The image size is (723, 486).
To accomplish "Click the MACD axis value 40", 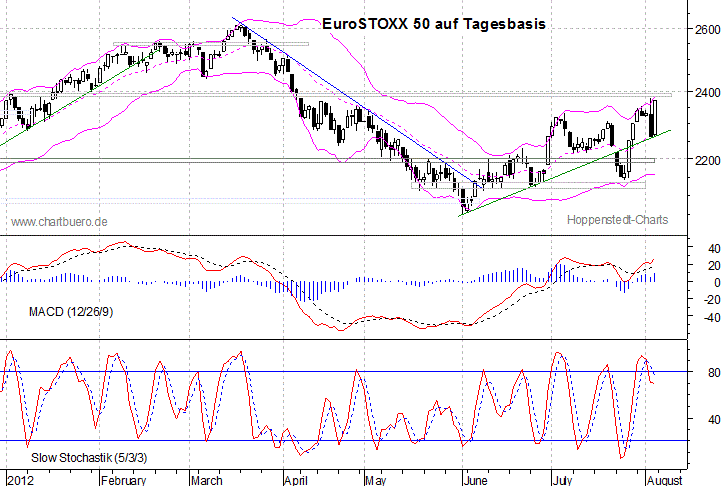I will click(714, 249).
